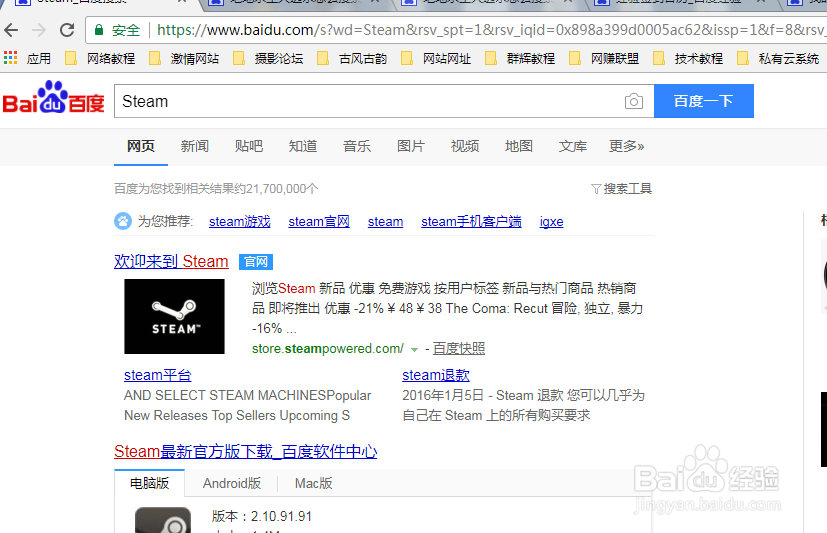Viewport: 827px width, 533px height.
Task: Open the store.steampowered.com green URL
Action: click(x=328, y=348)
